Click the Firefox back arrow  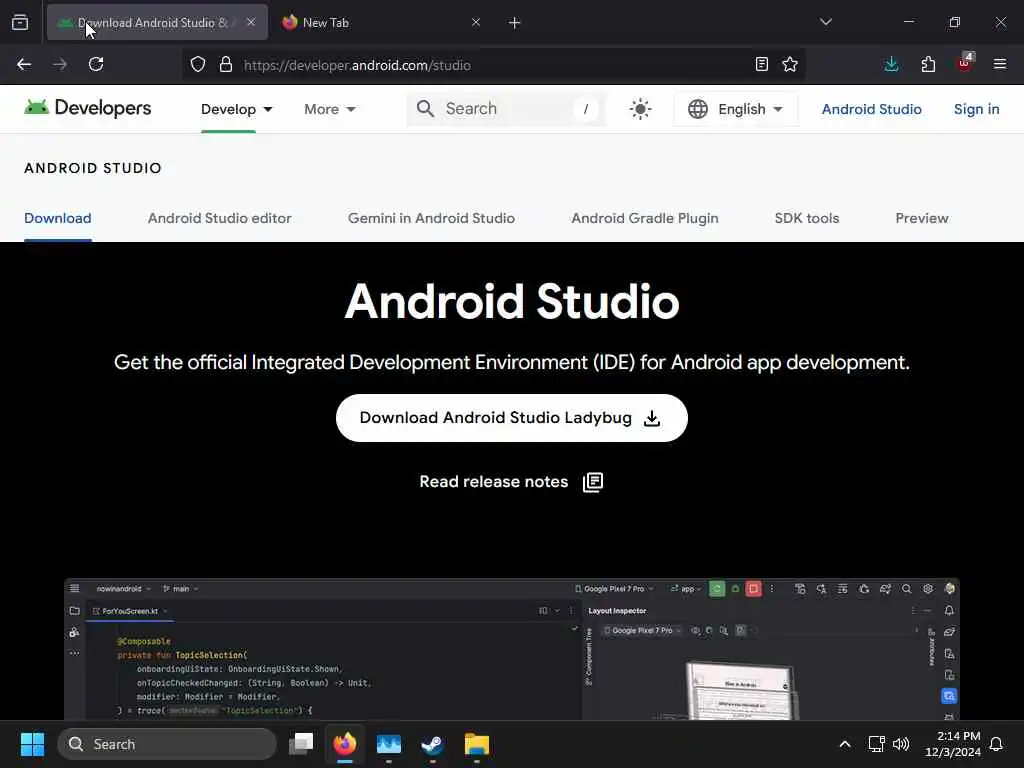24,64
